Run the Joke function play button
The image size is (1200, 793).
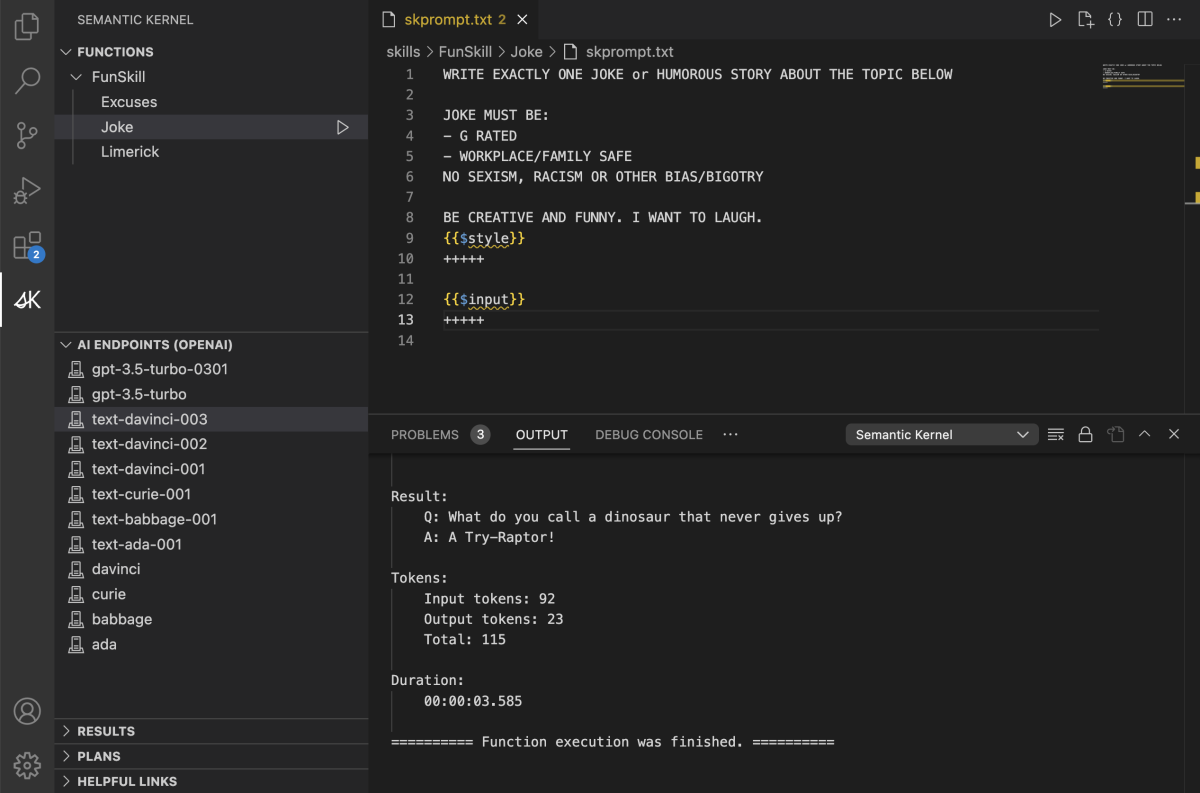[x=343, y=127]
